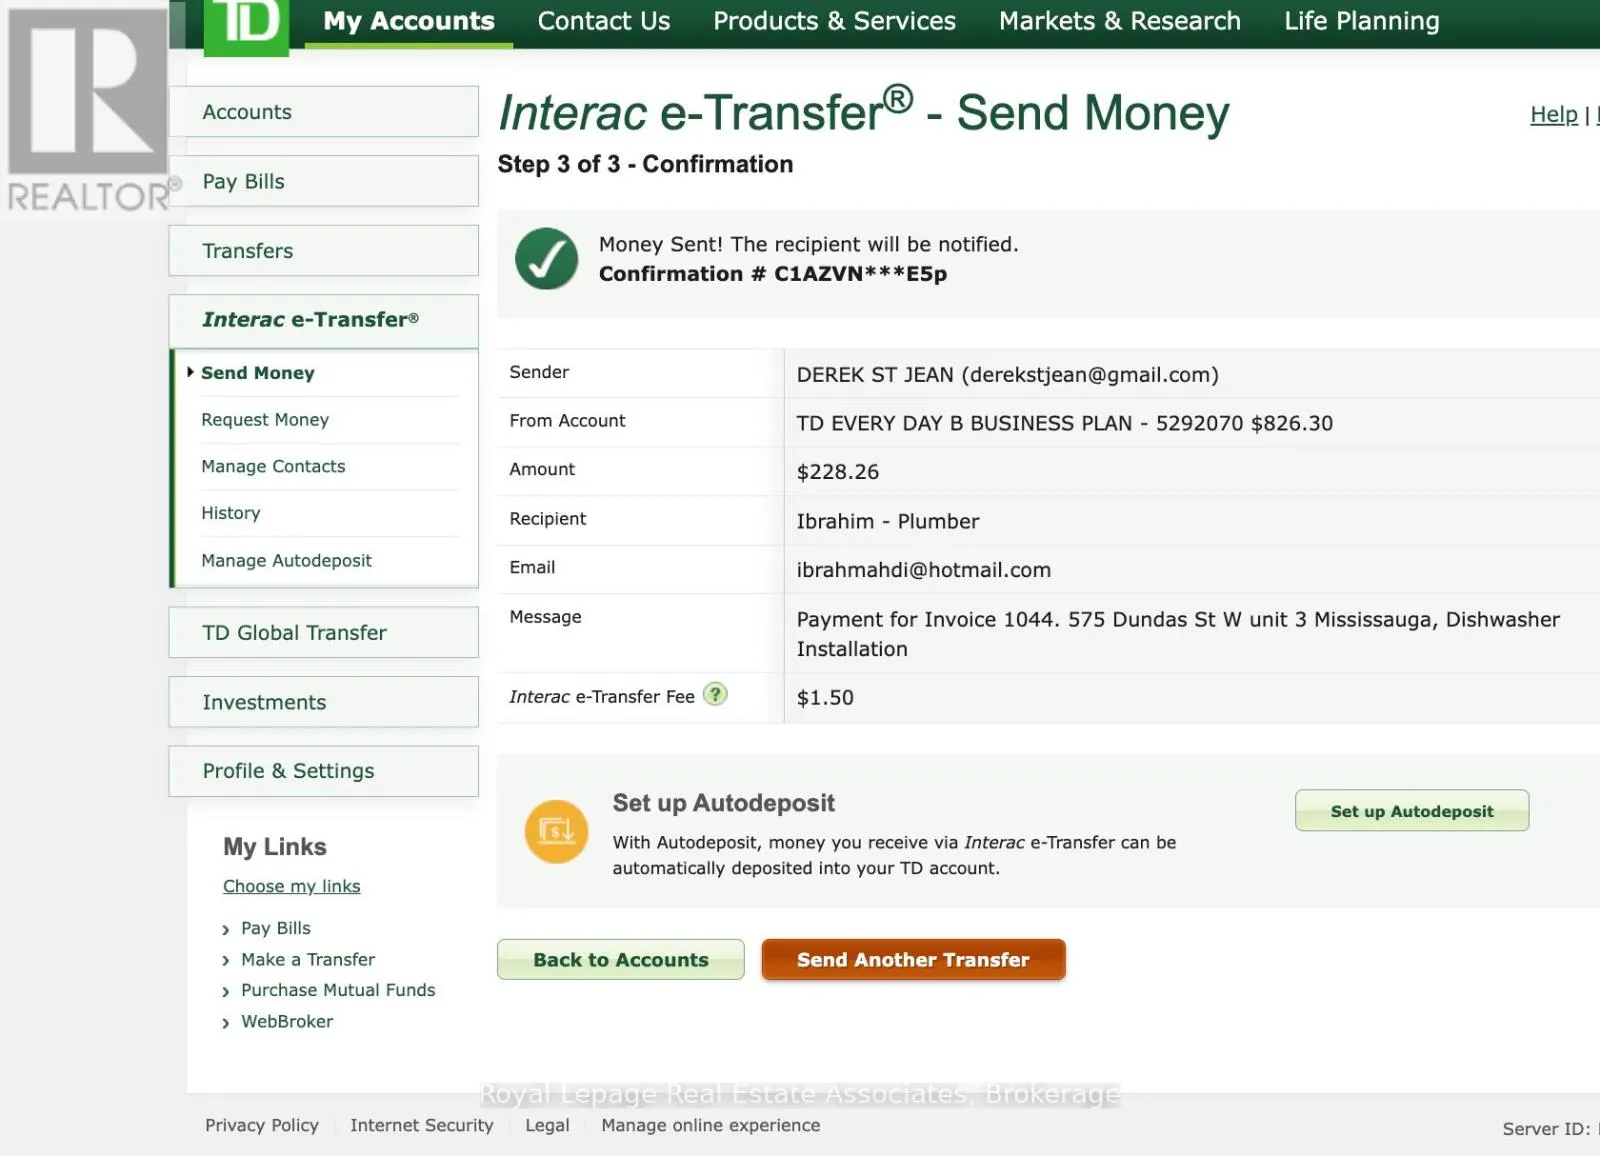1600x1156 pixels.
Task: Click the green confirmation checkmark icon
Action: 546,259
